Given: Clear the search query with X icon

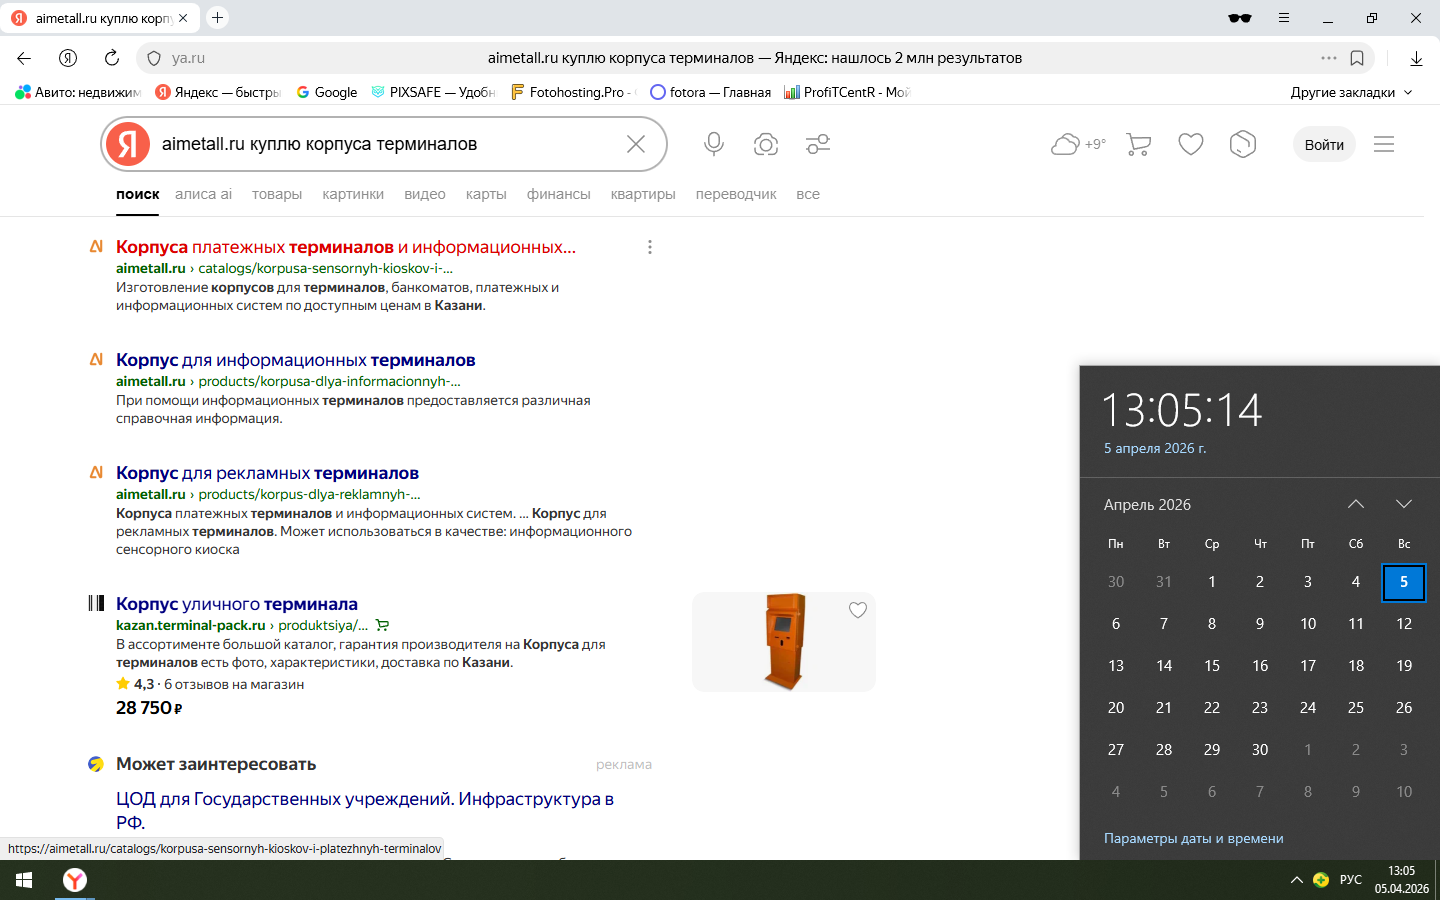Looking at the screenshot, I should pyautogui.click(x=636, y=144).
